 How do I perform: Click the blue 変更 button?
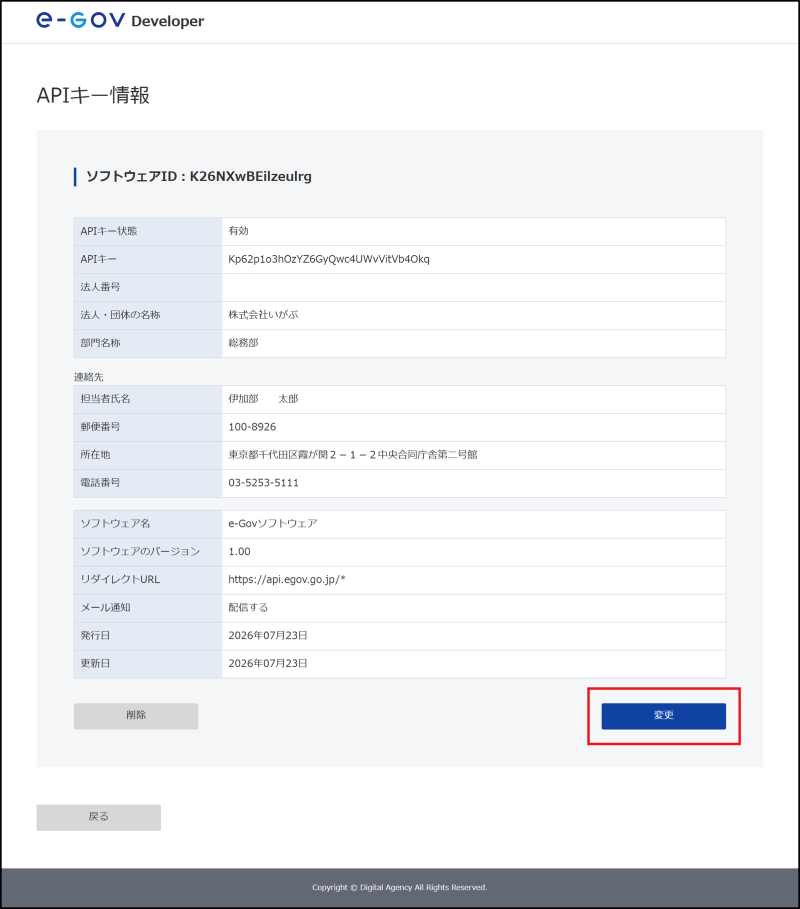[663, 716]
